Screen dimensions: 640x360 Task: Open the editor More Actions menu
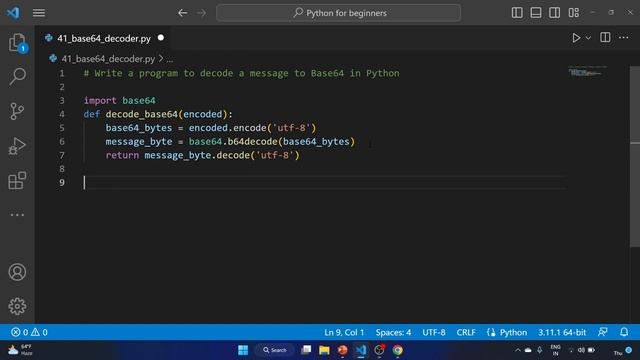[x=624, y=38]
